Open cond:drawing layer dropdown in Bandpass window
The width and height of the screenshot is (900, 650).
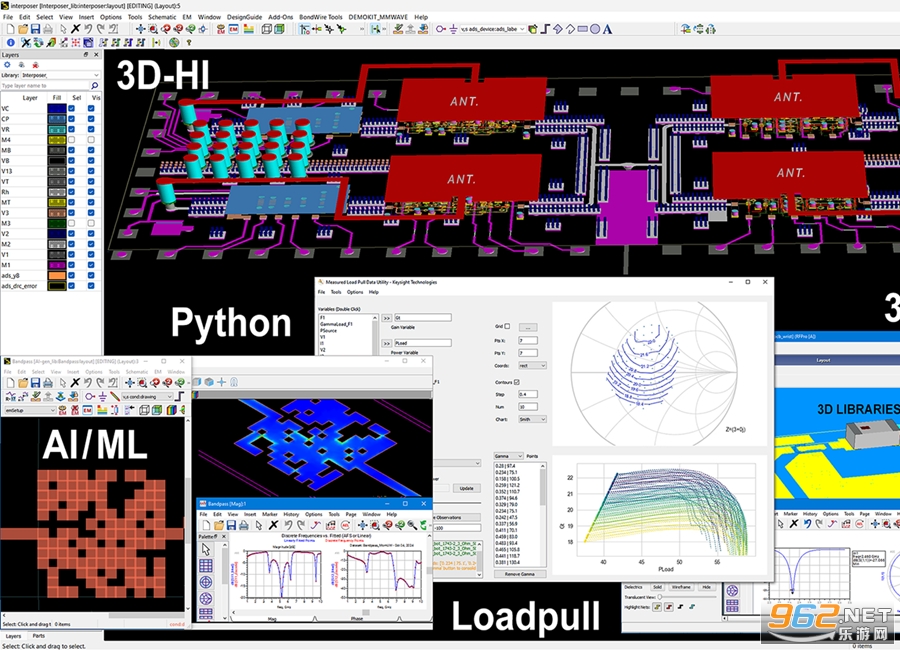coord(147,397)
